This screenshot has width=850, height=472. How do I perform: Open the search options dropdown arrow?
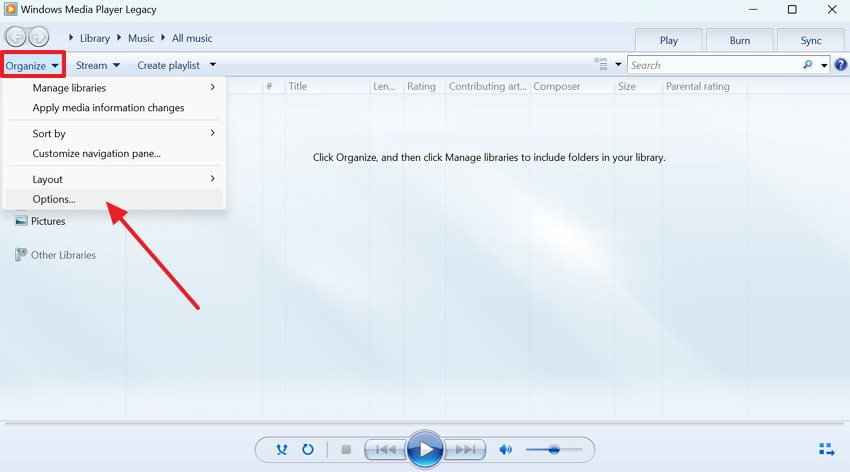point(824,66)
